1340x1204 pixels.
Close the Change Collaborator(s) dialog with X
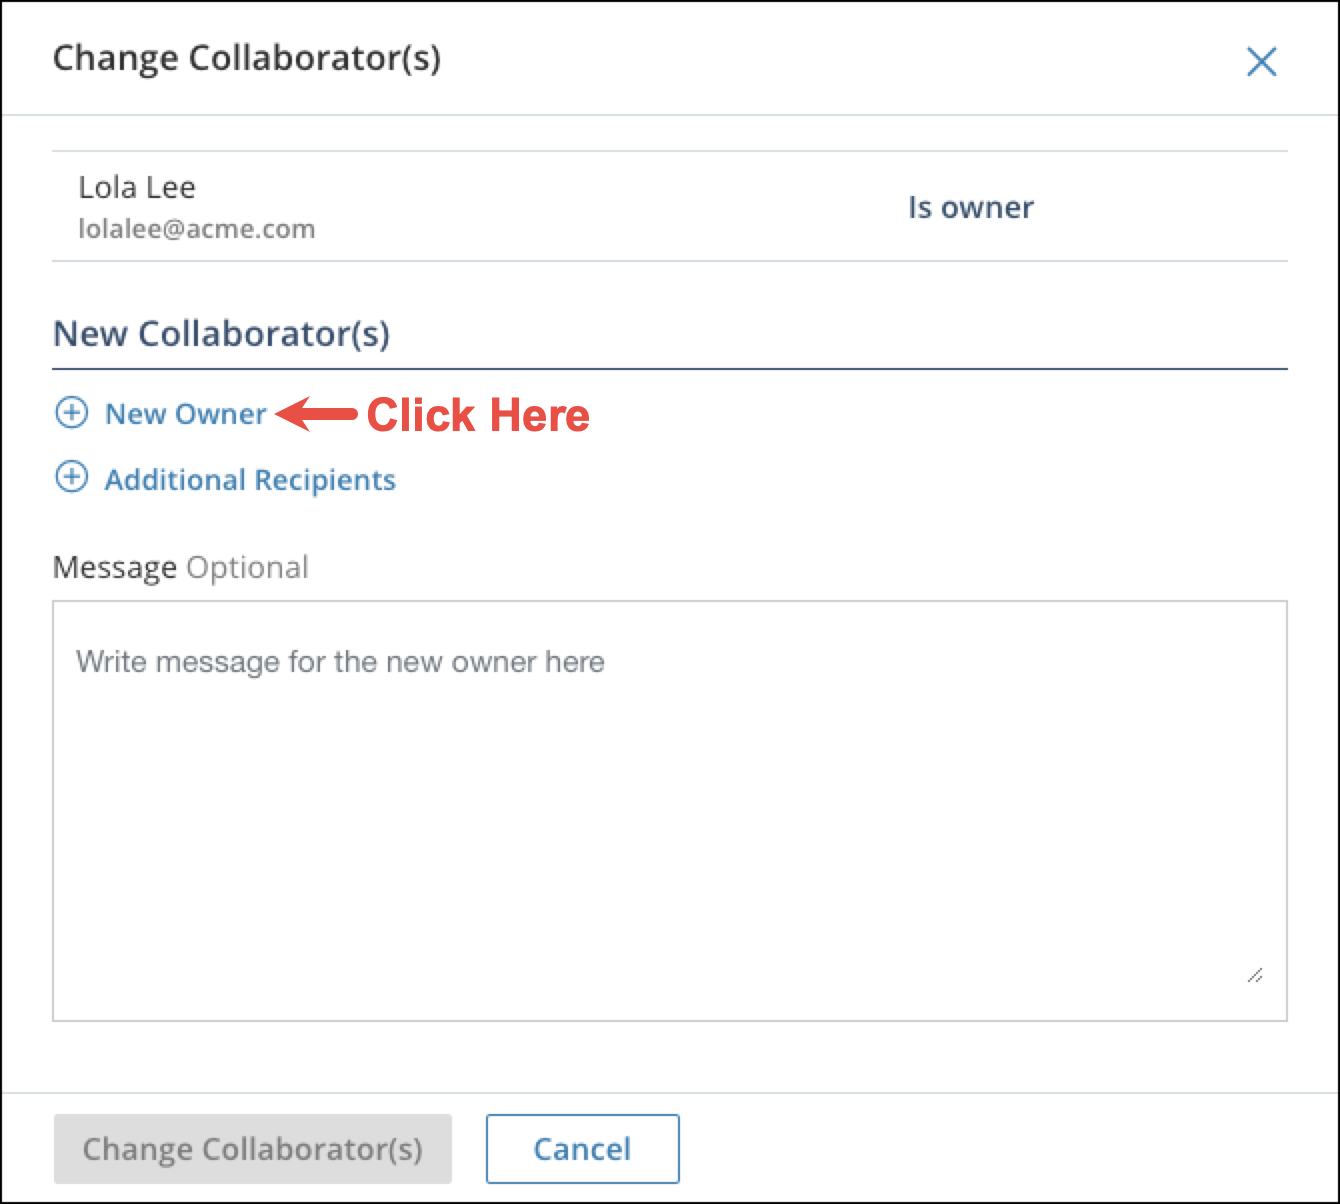click(1261, 61)
